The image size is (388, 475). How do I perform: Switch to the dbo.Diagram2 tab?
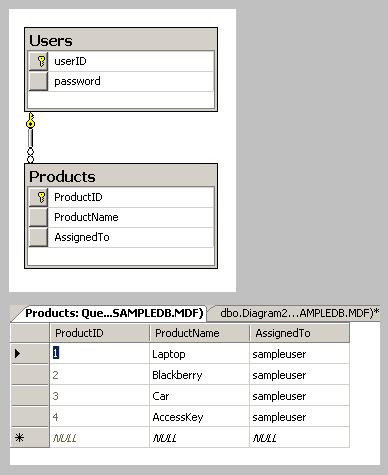pyautogui.click(x=299, y=313)
